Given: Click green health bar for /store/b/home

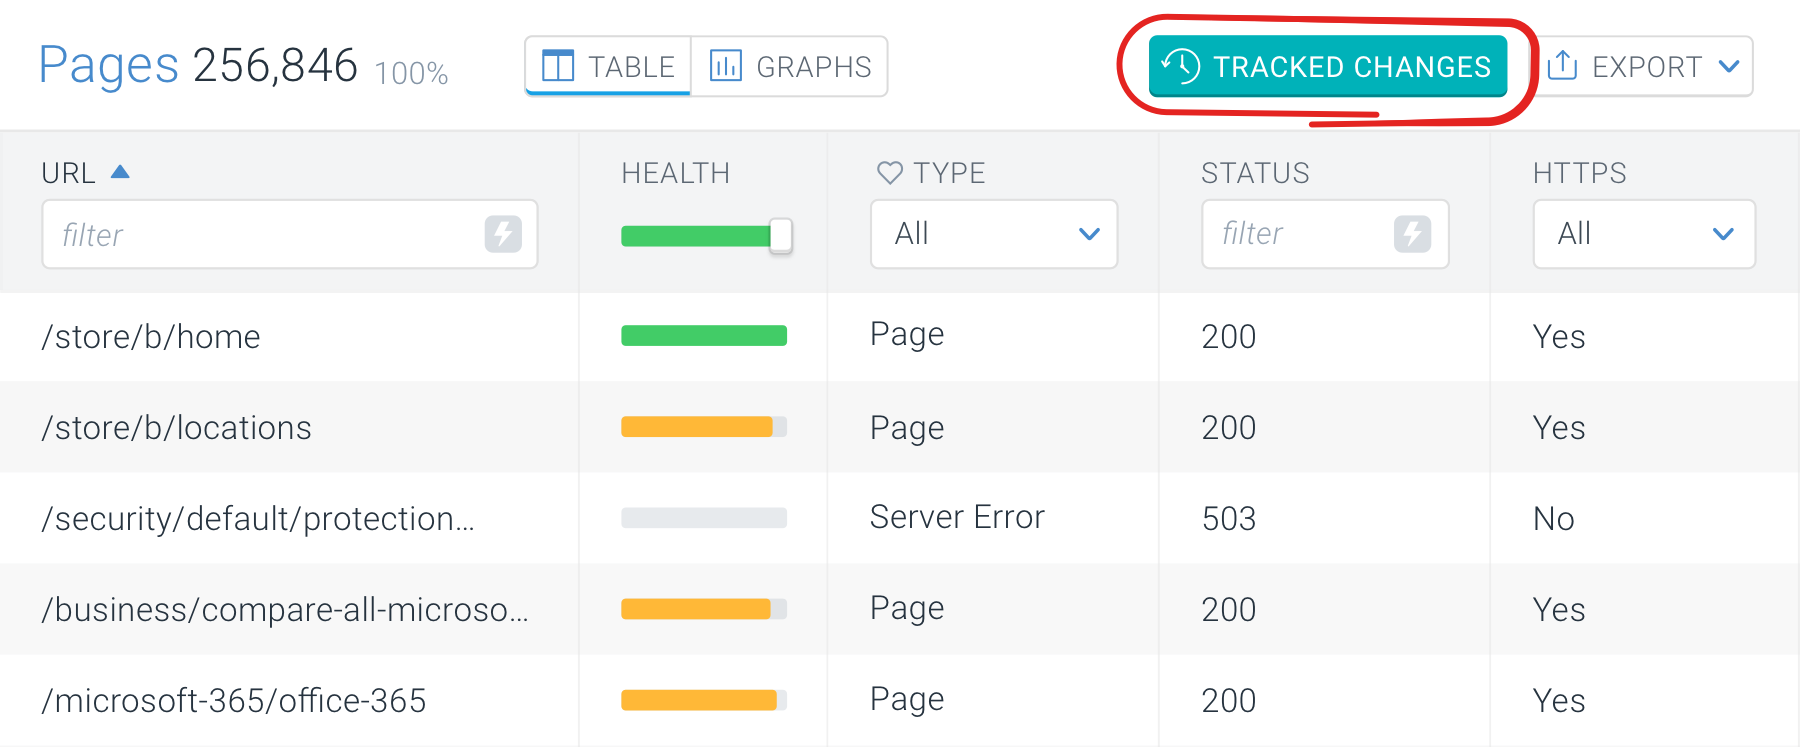Looking at the screenshot, I should 704,336.
